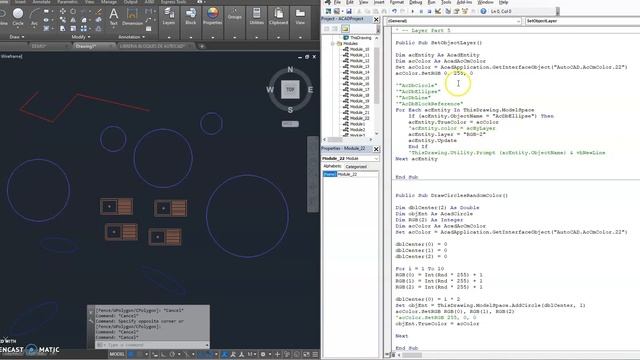Select the Dimension tool

tap(132, 16)
